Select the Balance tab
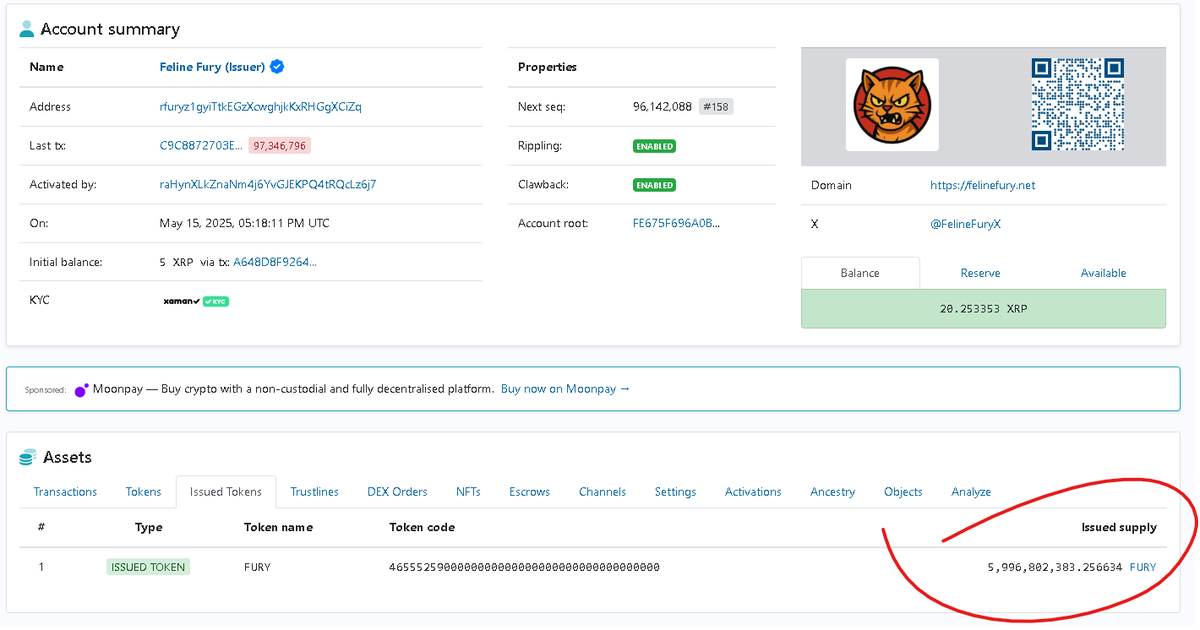1200x630 pixels. click(860, 273)
